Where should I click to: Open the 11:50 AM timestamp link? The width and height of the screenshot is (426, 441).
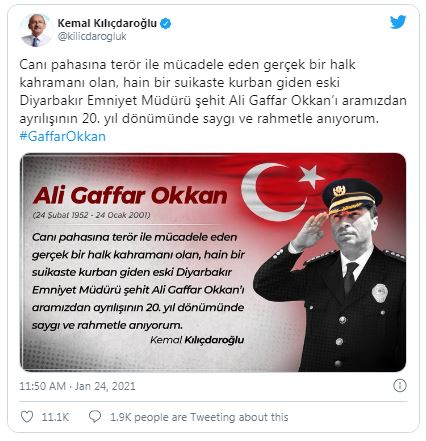pos(42,386)
